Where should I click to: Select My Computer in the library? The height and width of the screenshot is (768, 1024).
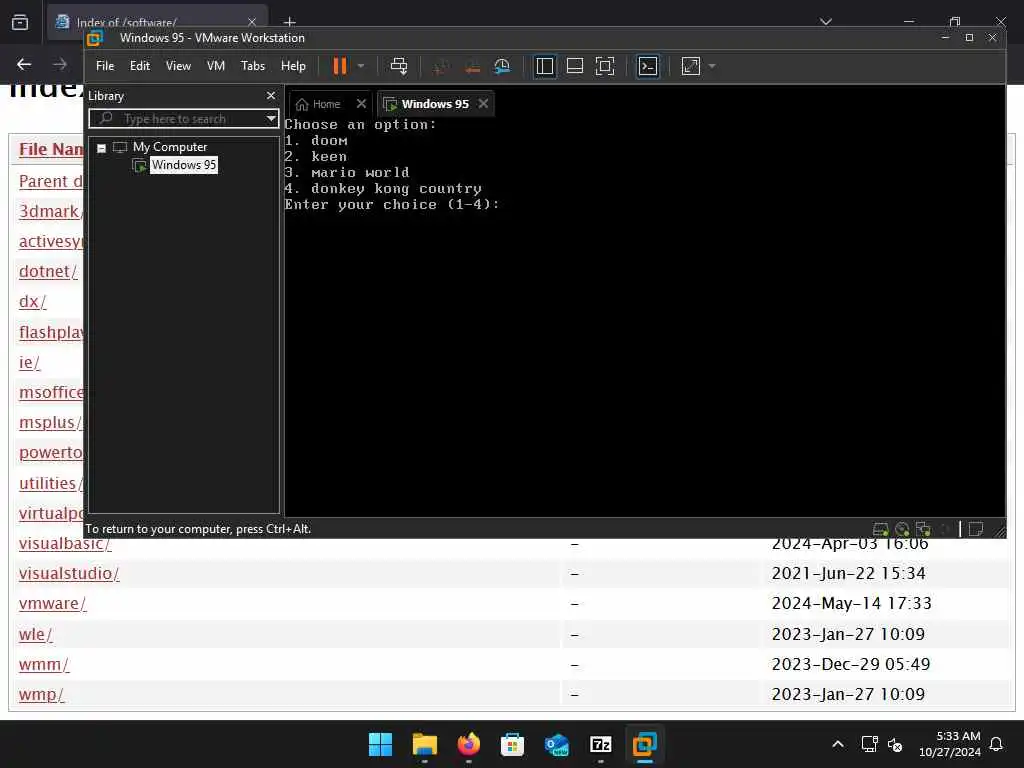coord(170,147)
